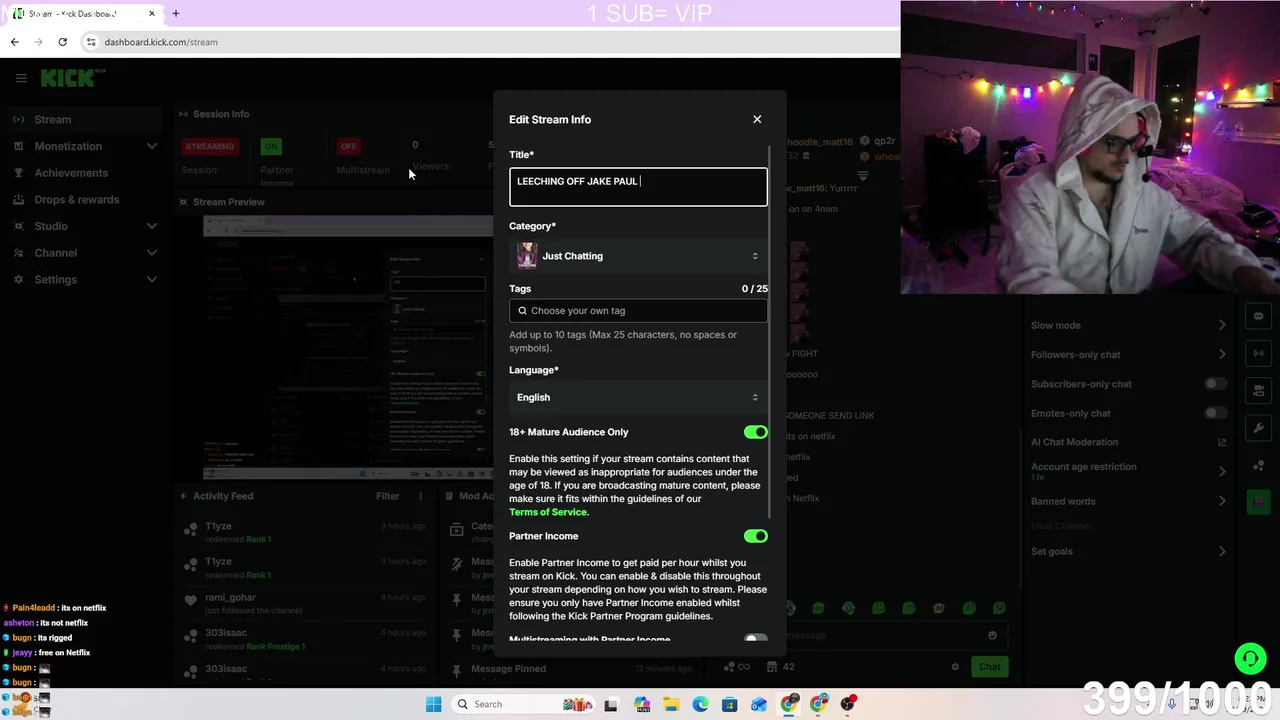Open the hamburger menu beside Kick logo
The image size is (1280, 720).
coord(21,78)
